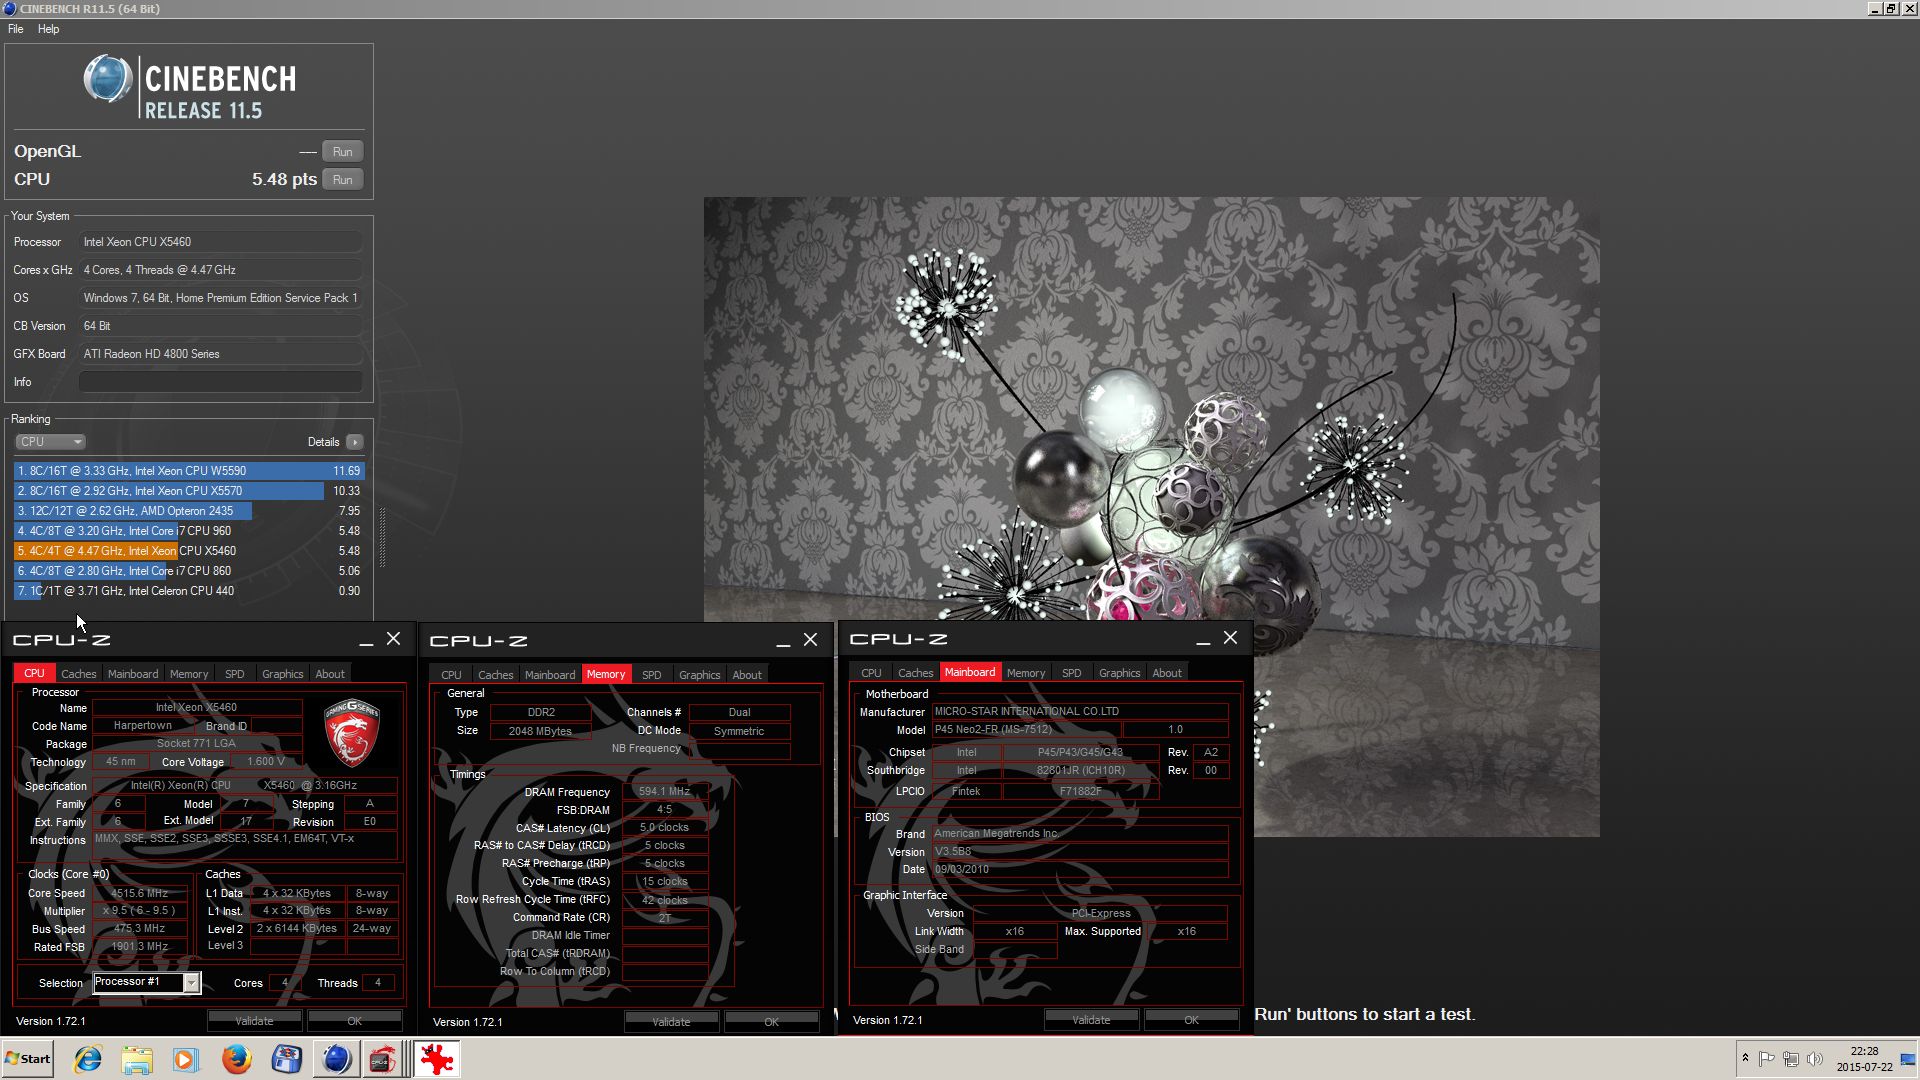Show hidden tray icons arrow
Screen dimensions: 1920x1080
coord(1745,1059)
